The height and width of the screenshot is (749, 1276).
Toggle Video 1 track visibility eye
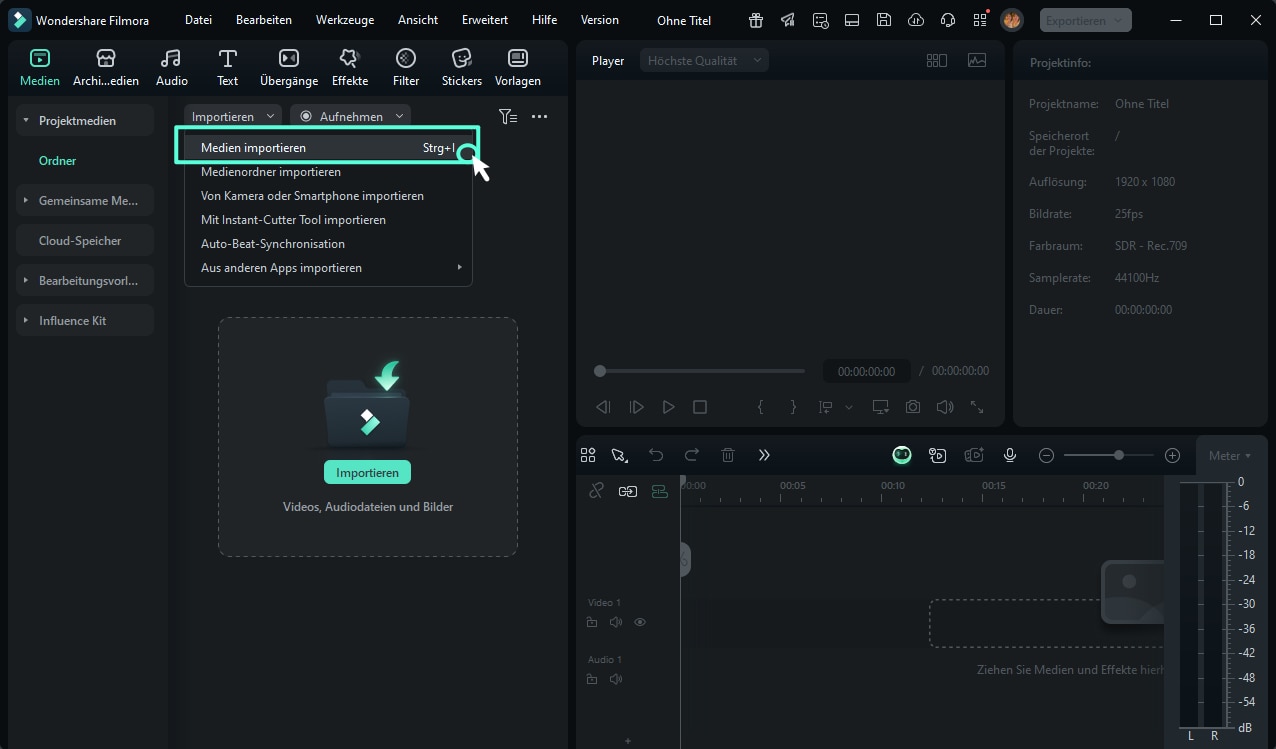click(x=640, y=622)
